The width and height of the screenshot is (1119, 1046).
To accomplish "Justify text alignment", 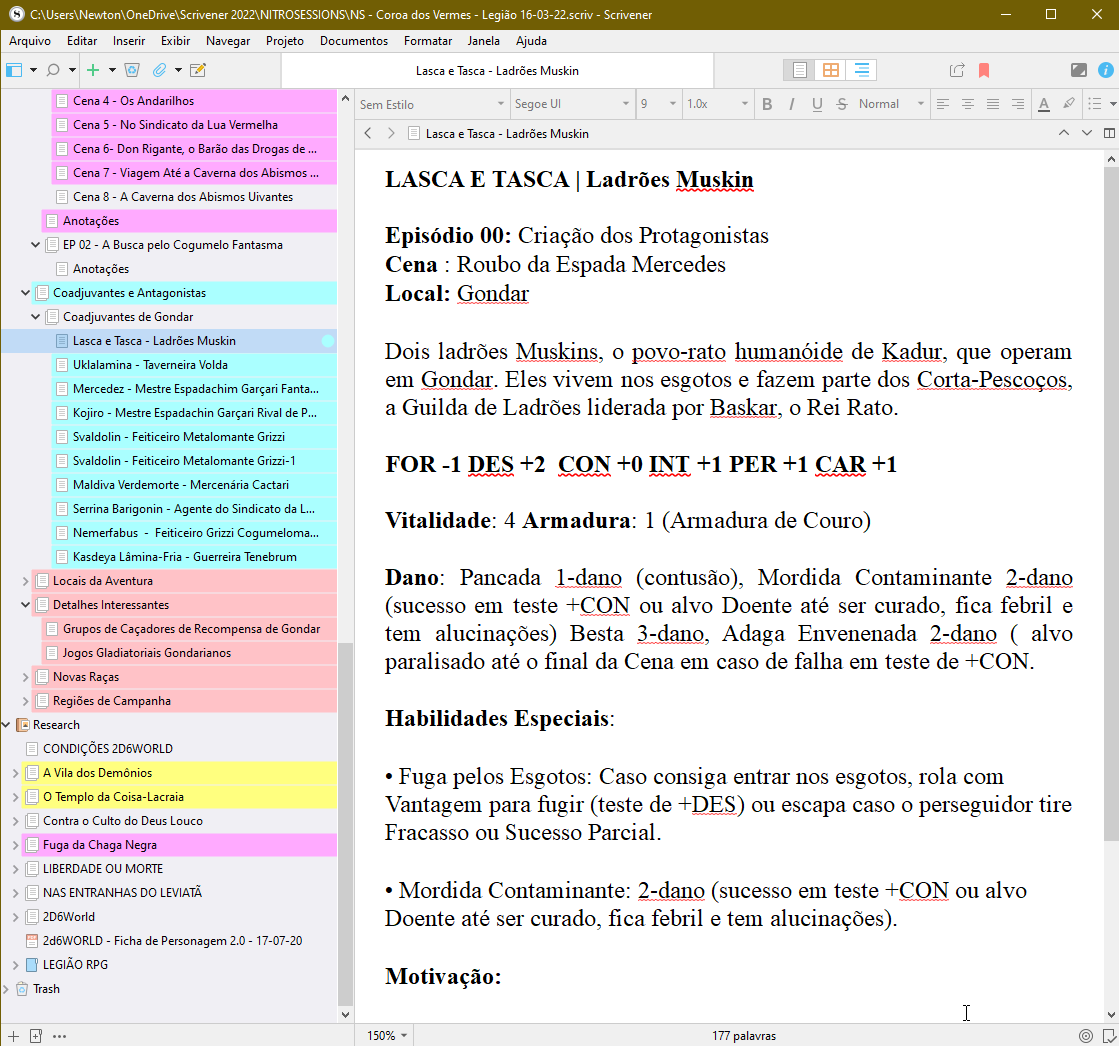I will point(993,104).
